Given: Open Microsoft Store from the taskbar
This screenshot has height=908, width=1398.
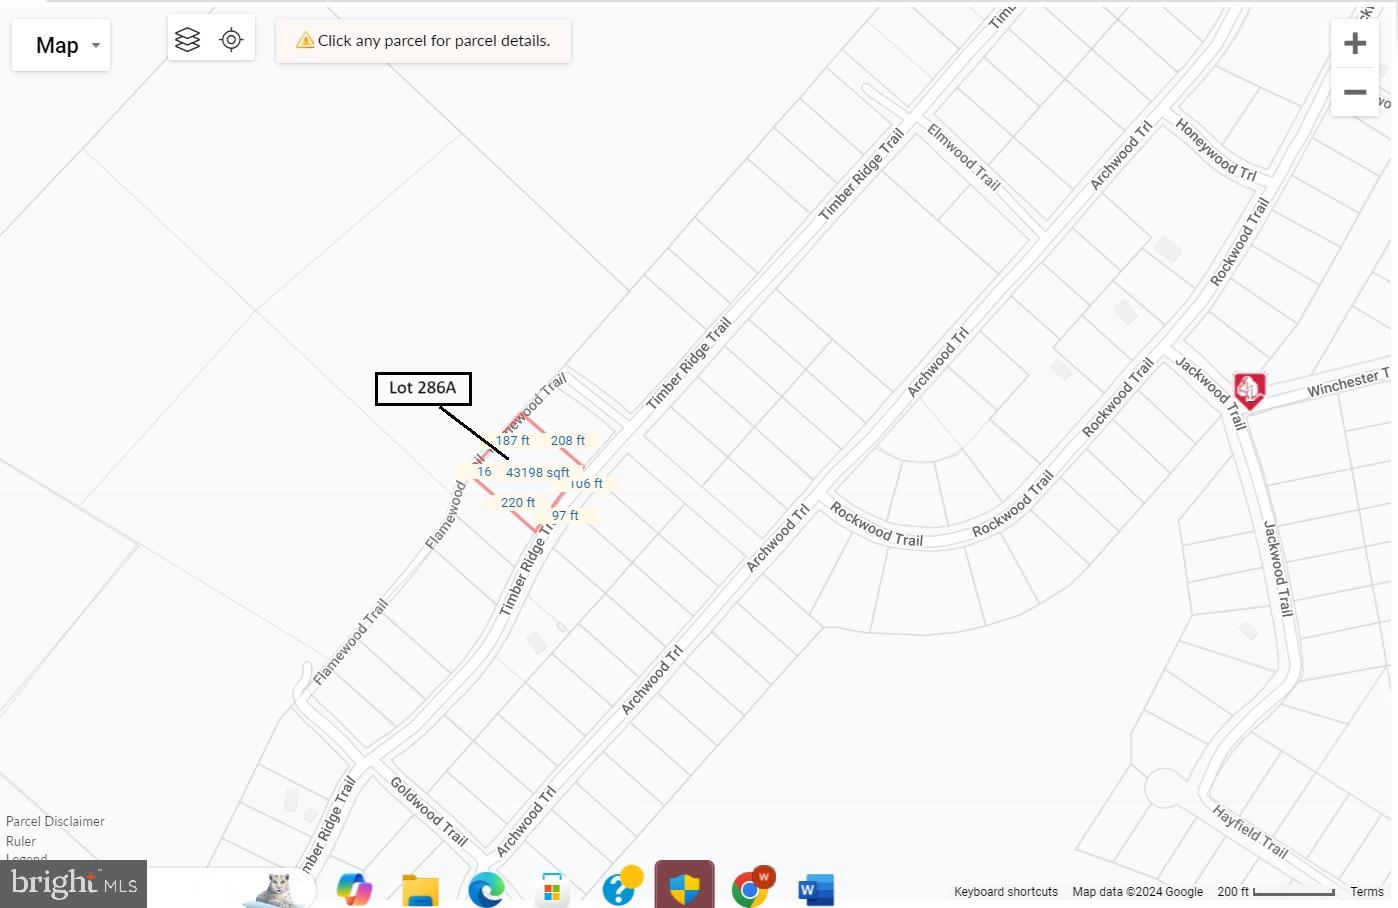Looking at the screenshot, I should pos(552,889).
